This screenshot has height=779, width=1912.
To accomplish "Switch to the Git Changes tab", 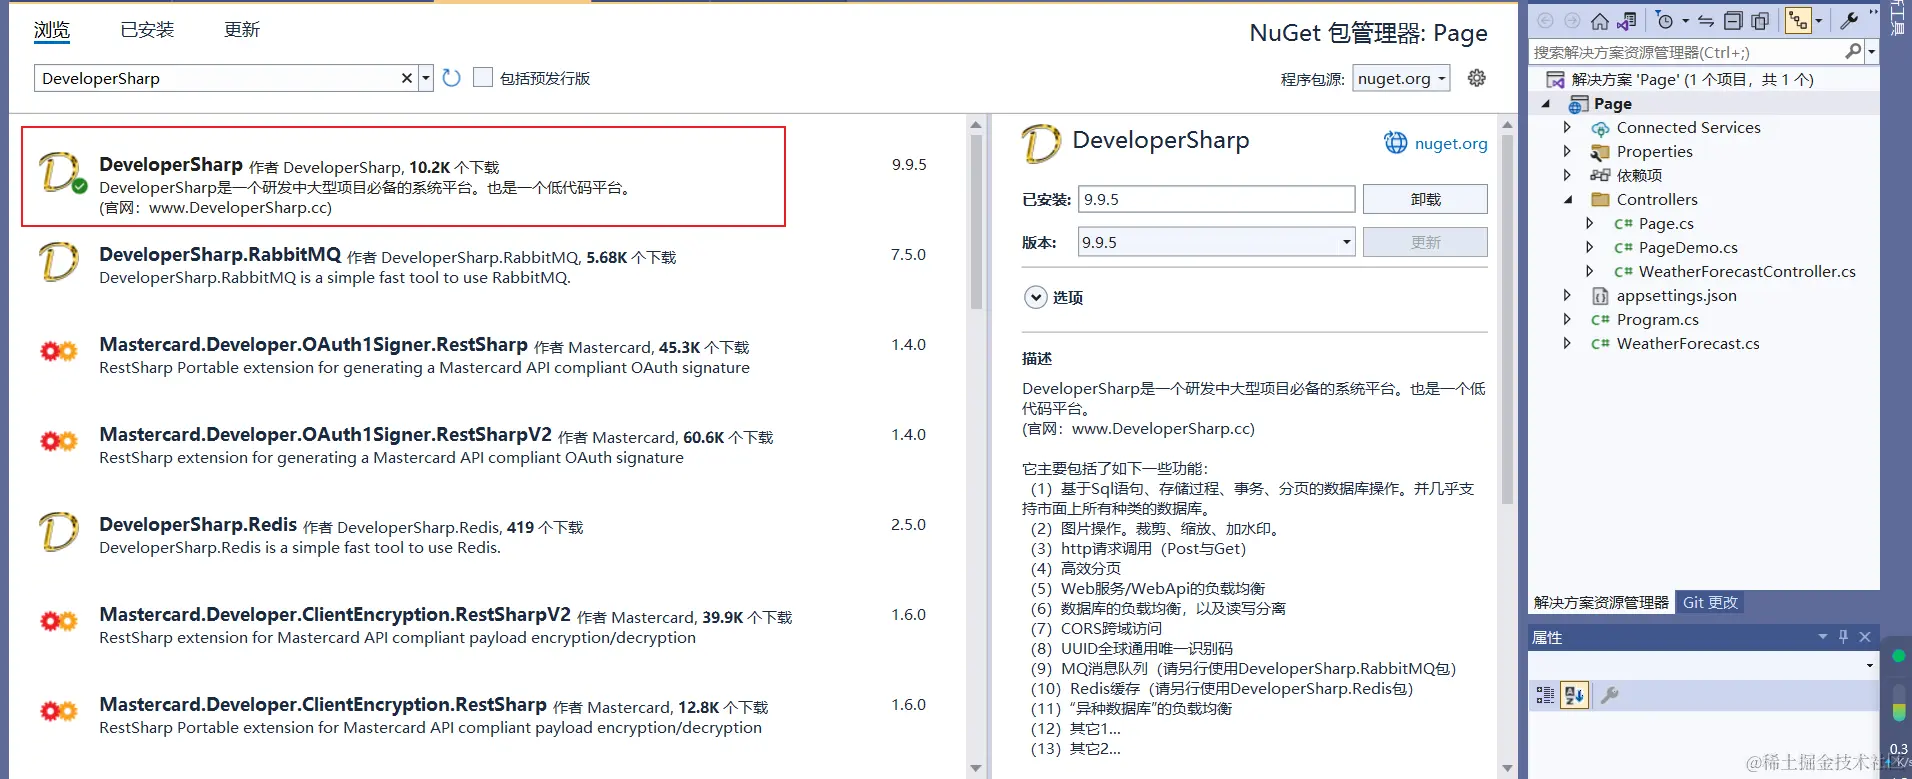I will [x=1710, y=602].
